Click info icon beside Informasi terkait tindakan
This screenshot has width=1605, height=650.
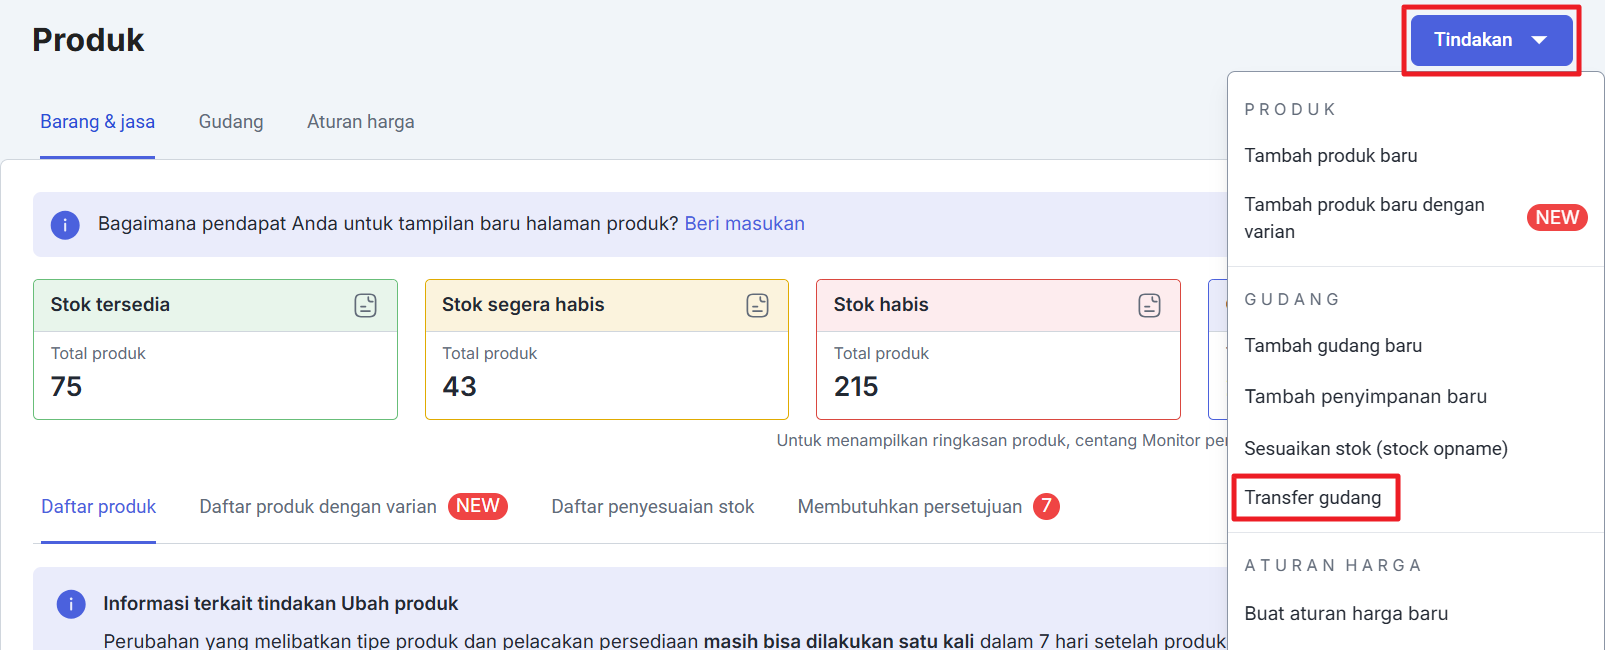click(x=71, y=604)
